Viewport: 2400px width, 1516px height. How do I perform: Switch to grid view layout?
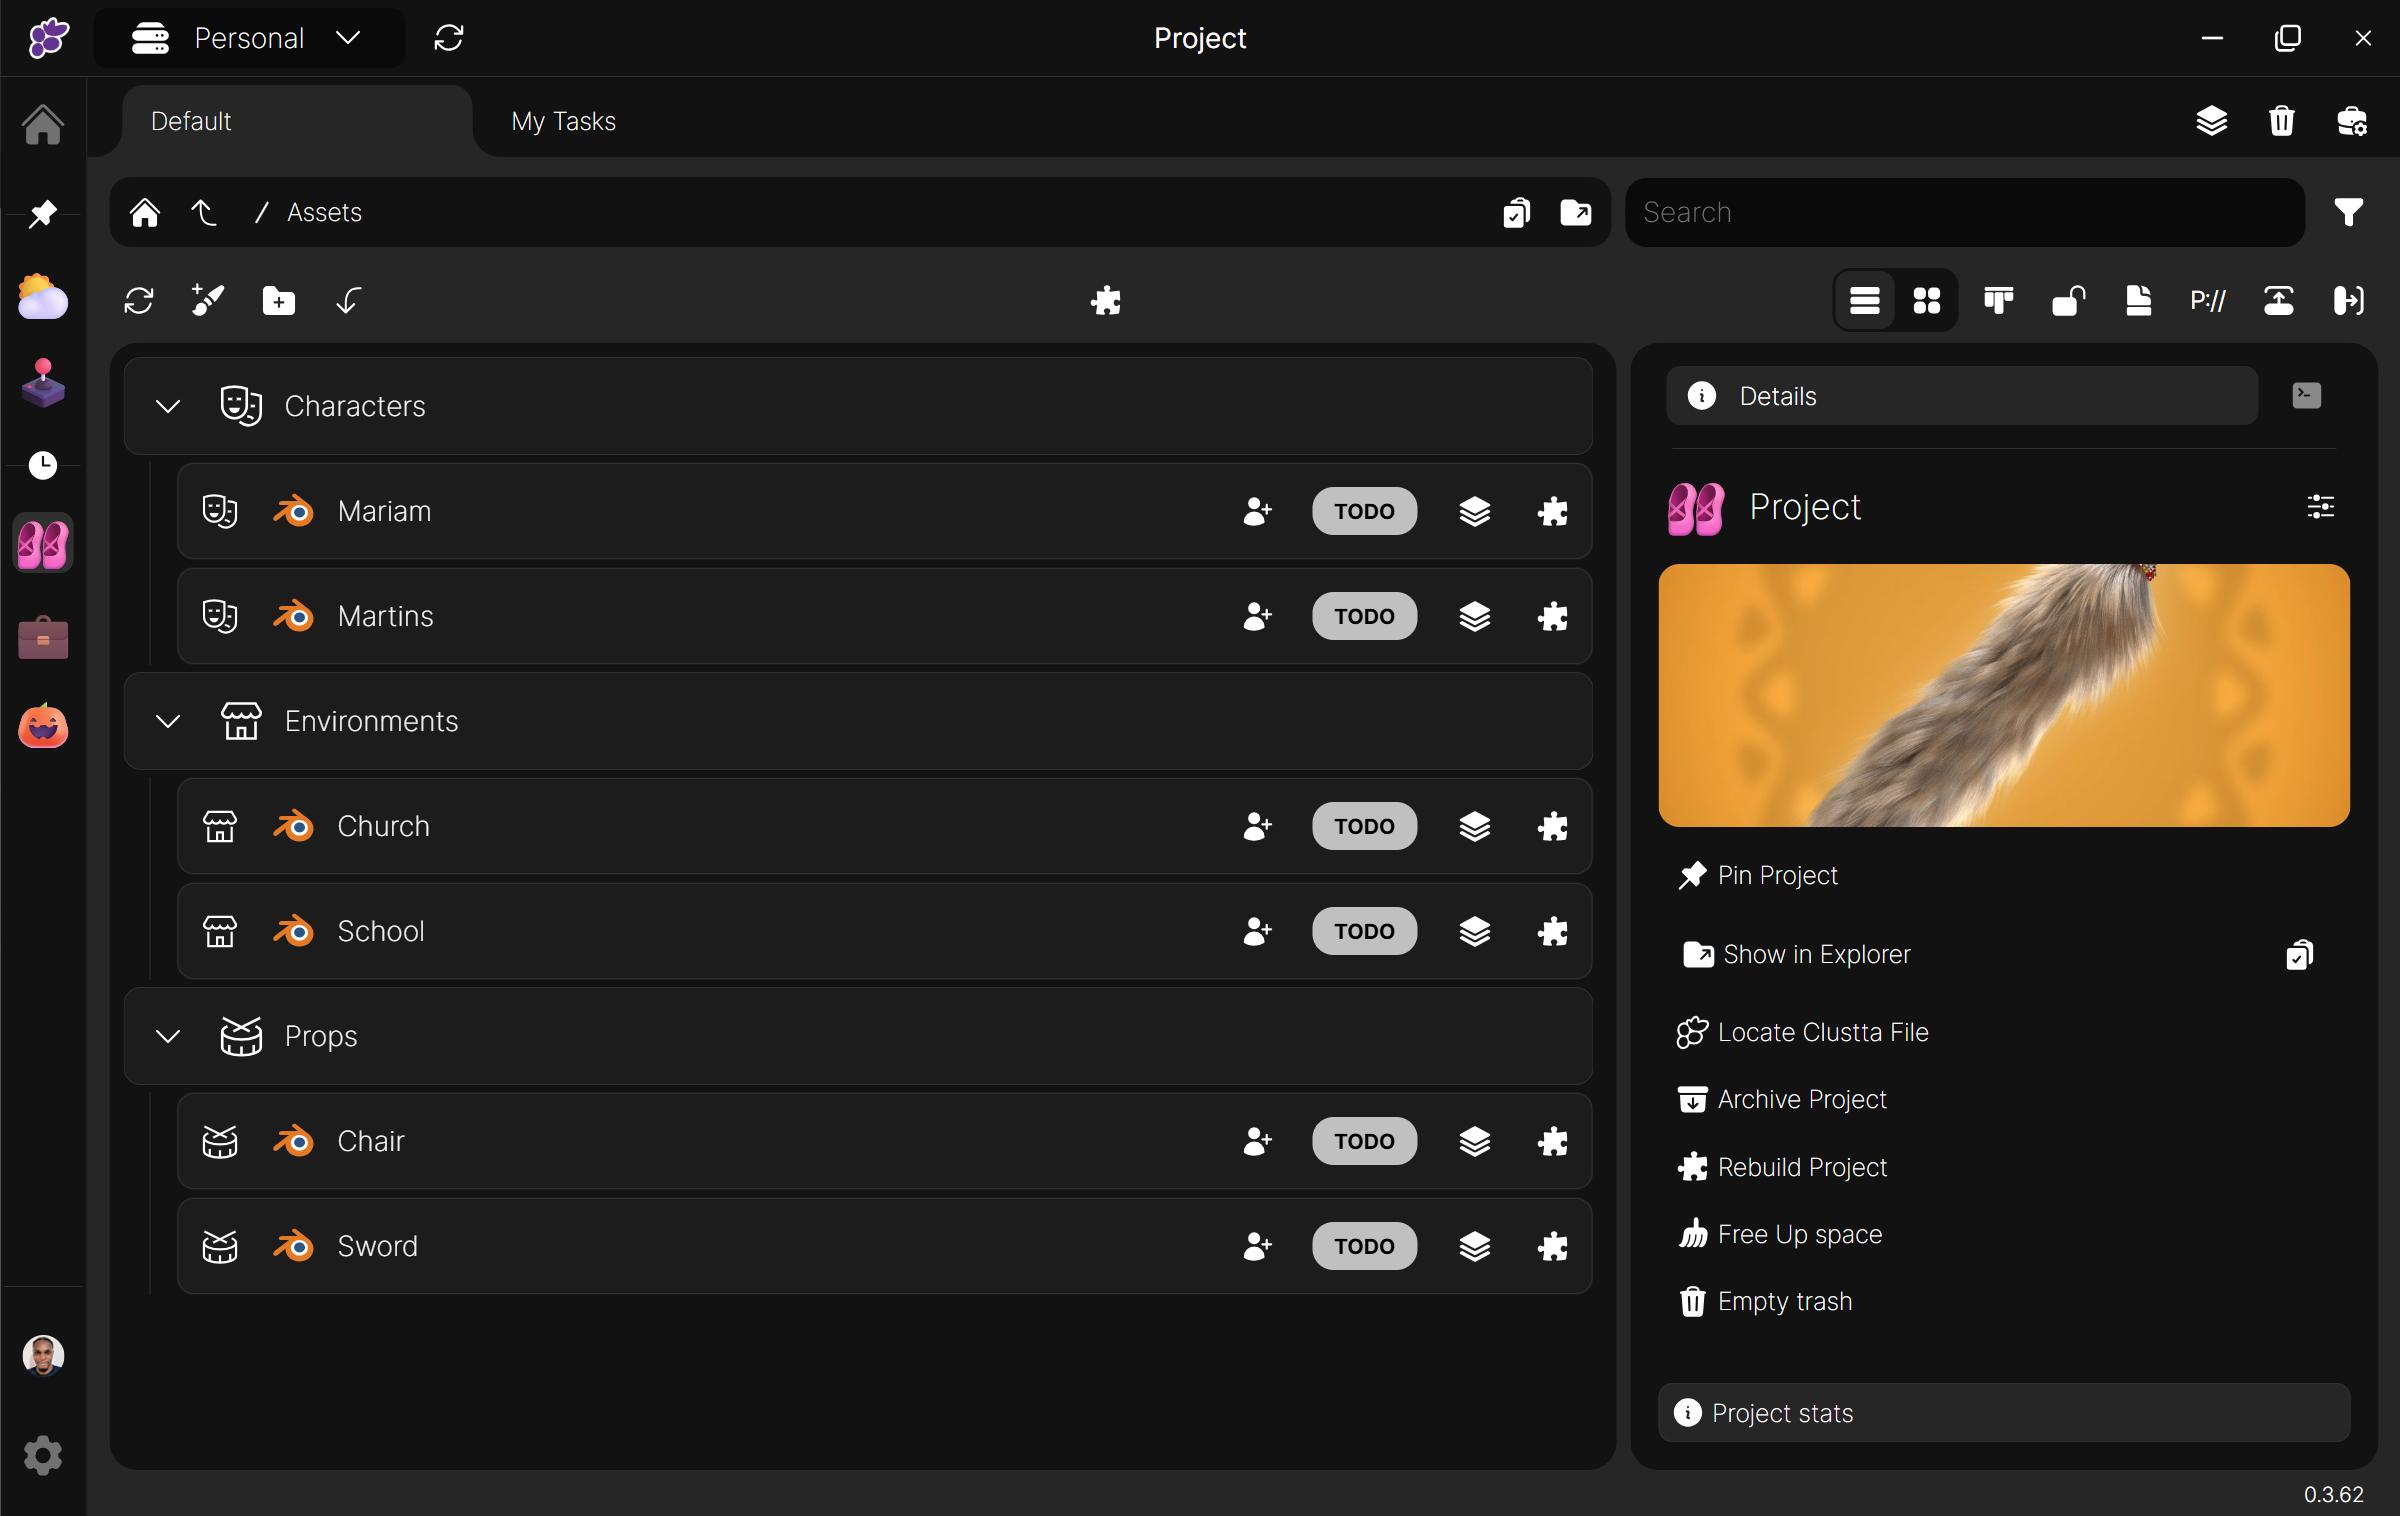(1926, 300)
